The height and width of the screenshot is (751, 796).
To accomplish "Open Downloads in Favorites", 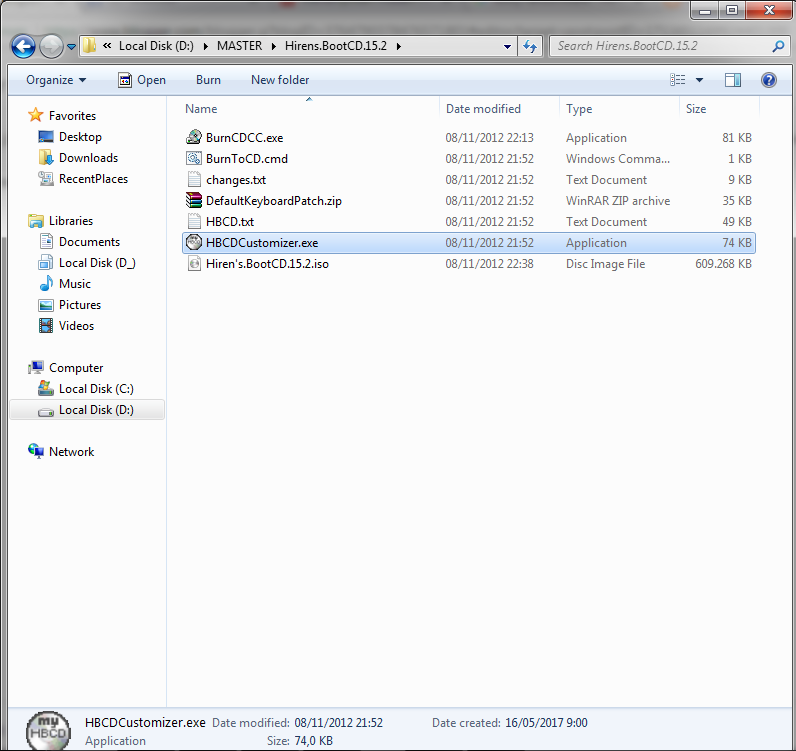I will (88, 158).
